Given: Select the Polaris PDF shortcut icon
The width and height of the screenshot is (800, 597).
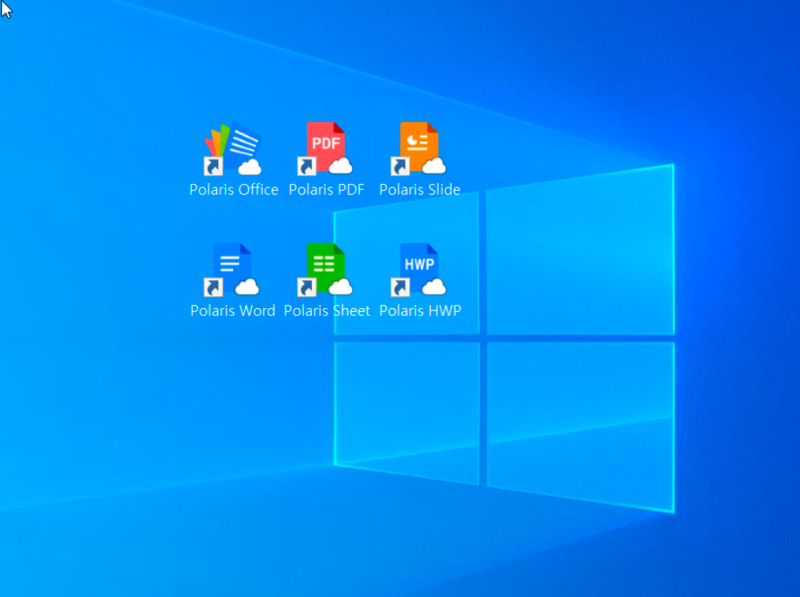Looking at the screenshot, I should pyautogui.click(x=326, y=148).
